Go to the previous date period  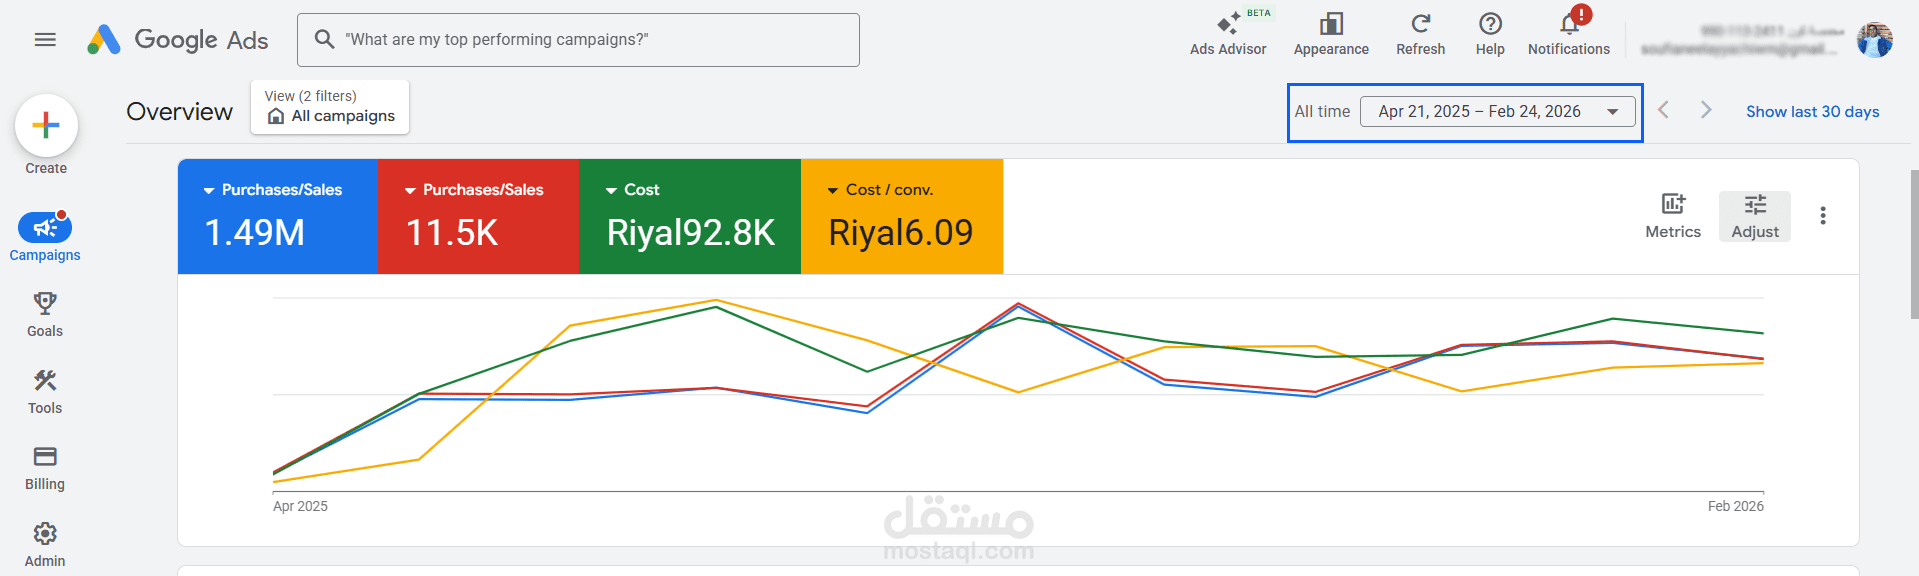(1664, 110)
